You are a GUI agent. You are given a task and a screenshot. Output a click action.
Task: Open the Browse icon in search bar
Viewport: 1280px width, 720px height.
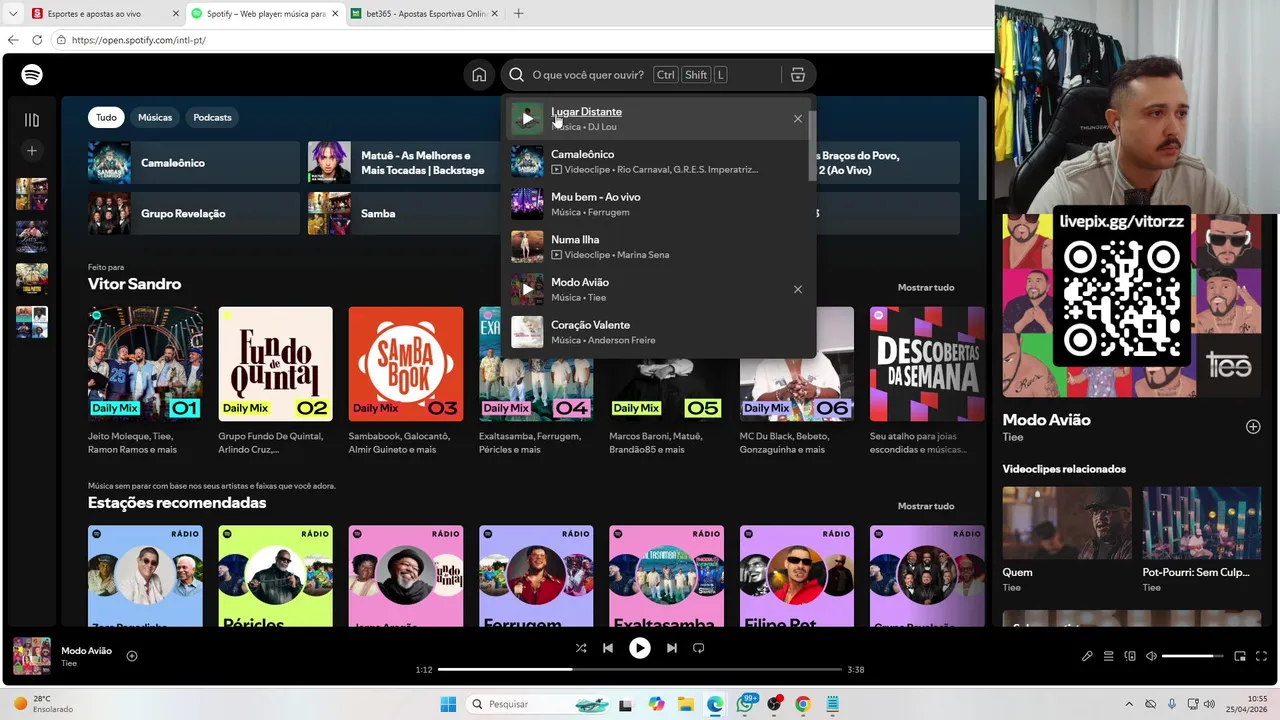(x=797, y=75)
